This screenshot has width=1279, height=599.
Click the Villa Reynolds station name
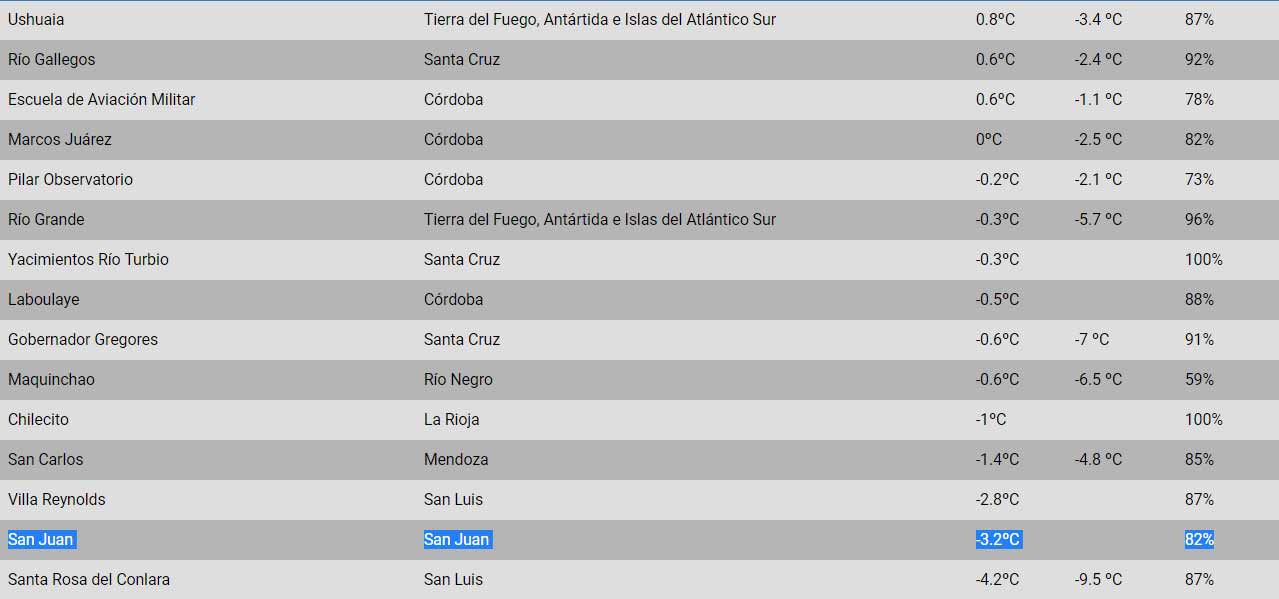(56, 500)
